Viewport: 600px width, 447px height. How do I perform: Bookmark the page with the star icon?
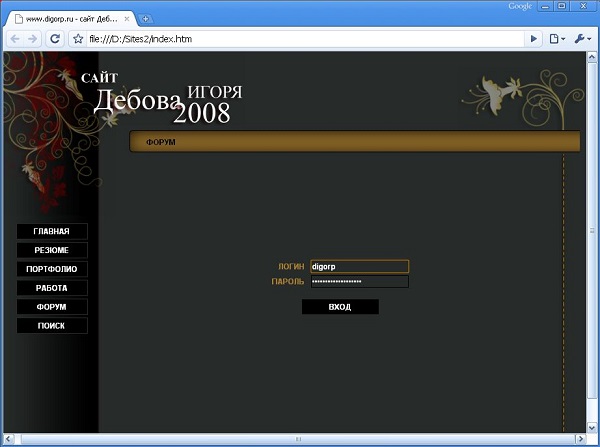78,39
